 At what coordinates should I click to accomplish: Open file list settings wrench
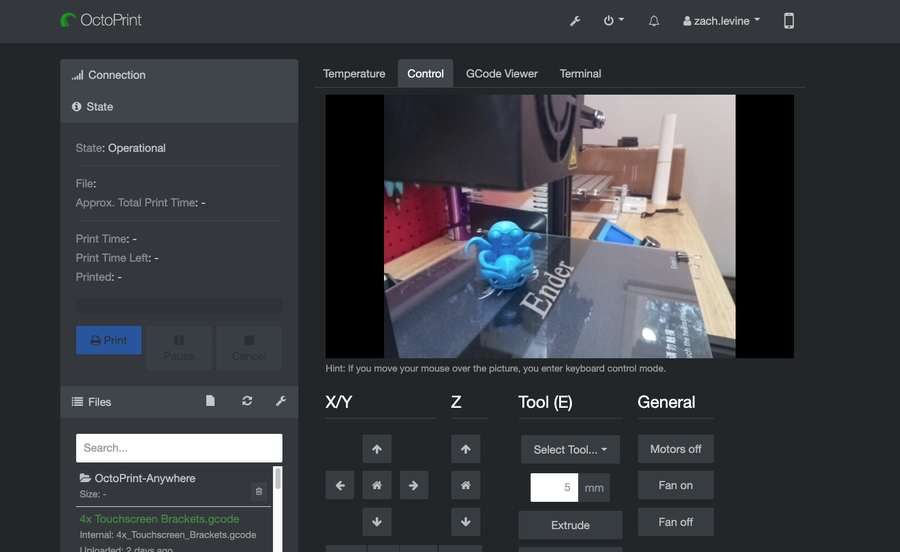point(281,401)
